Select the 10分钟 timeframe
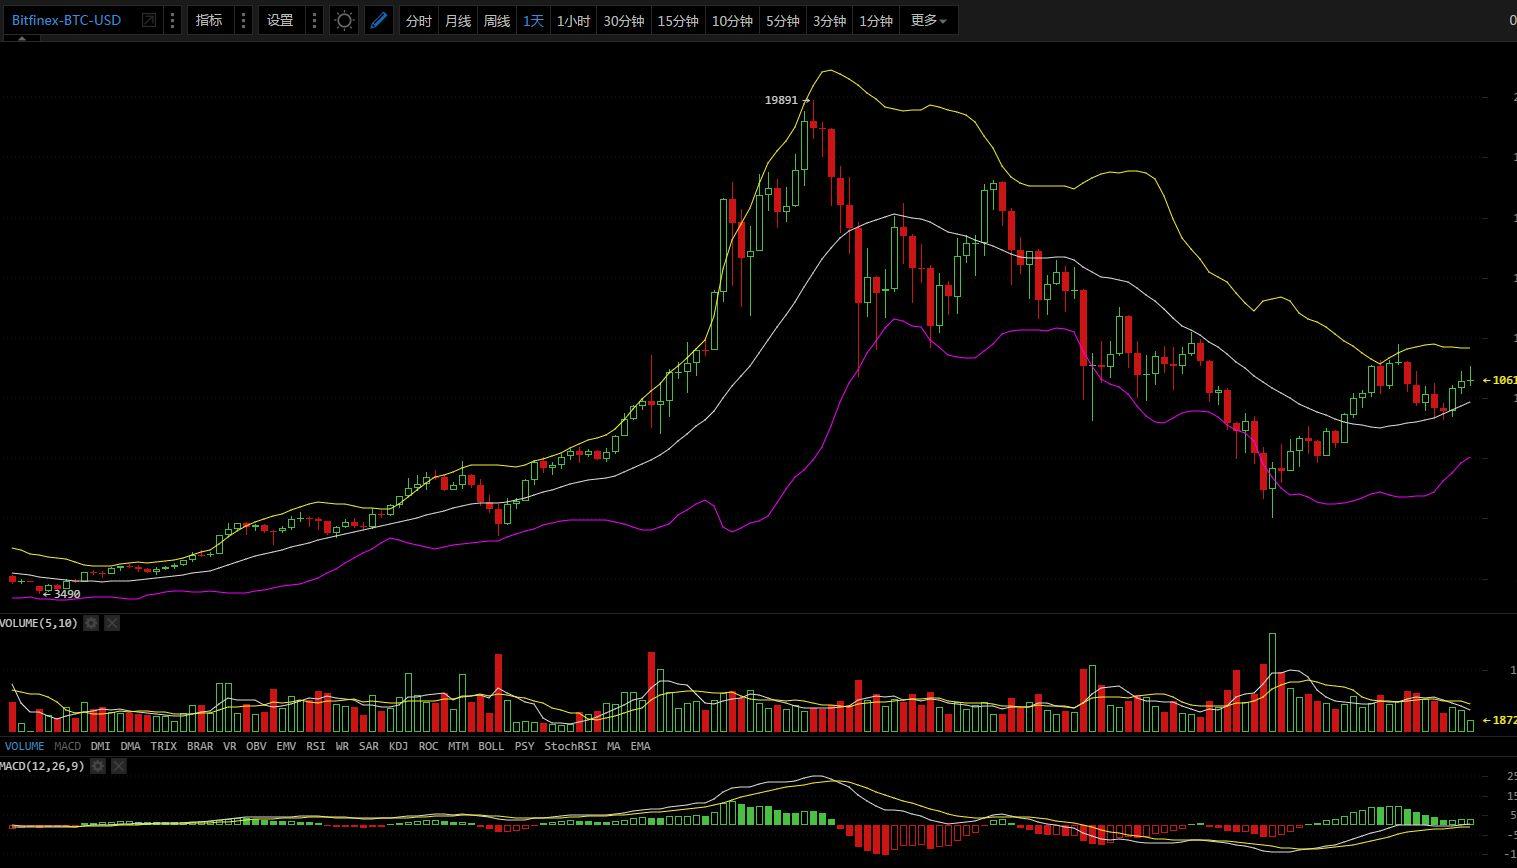 [732, 21]
